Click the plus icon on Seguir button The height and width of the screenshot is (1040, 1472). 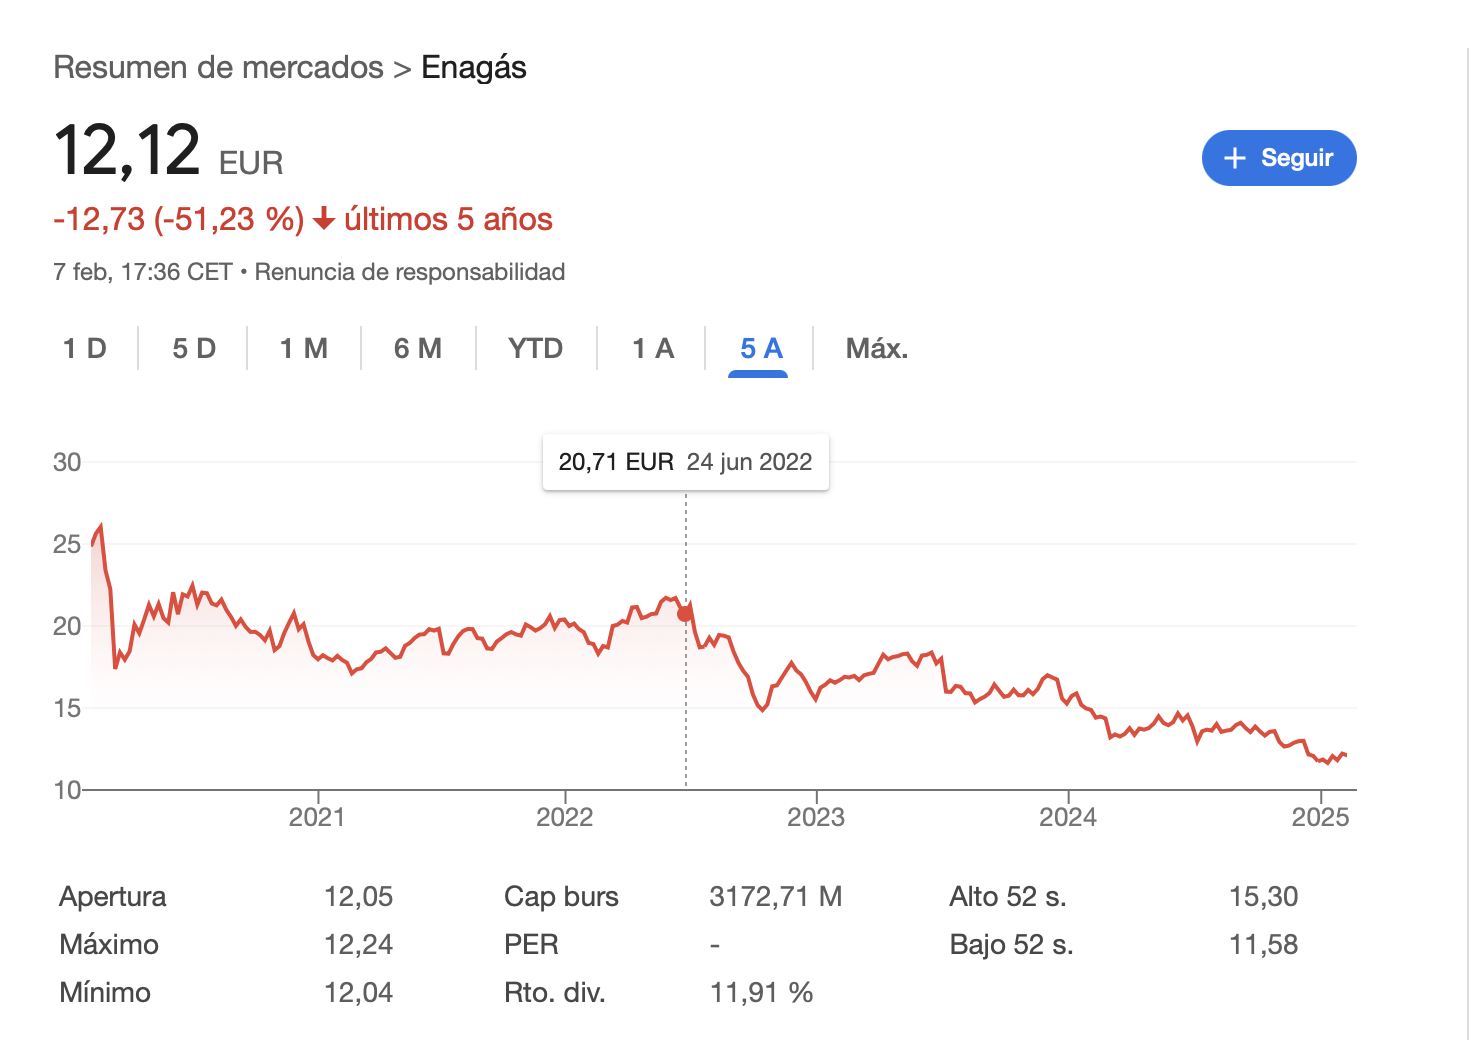pyautogui.click(x=1235, y=158)
